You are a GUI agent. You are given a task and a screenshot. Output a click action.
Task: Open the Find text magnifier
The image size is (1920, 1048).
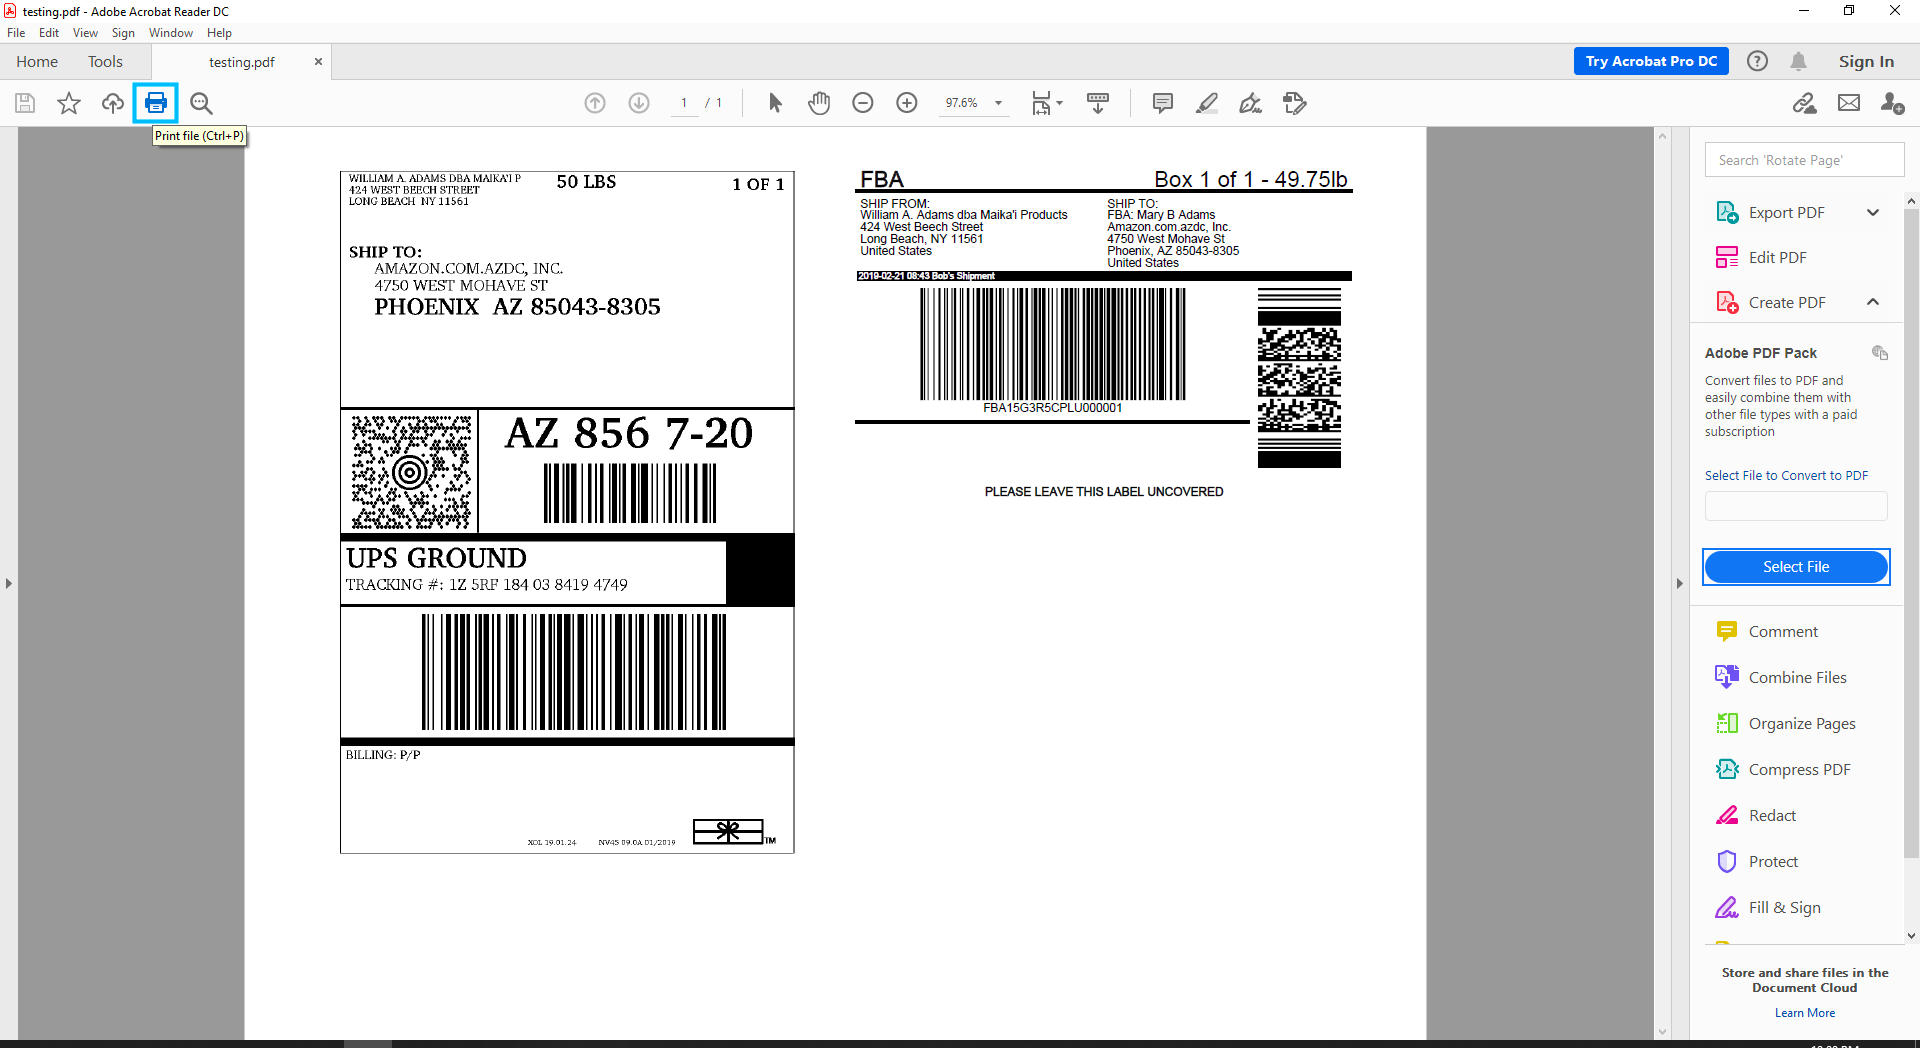201,103
